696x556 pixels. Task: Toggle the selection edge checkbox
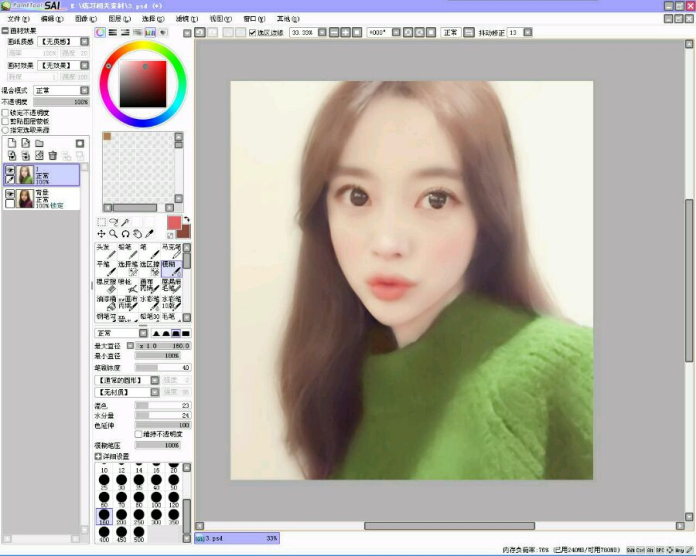click(x=252, y=32)
